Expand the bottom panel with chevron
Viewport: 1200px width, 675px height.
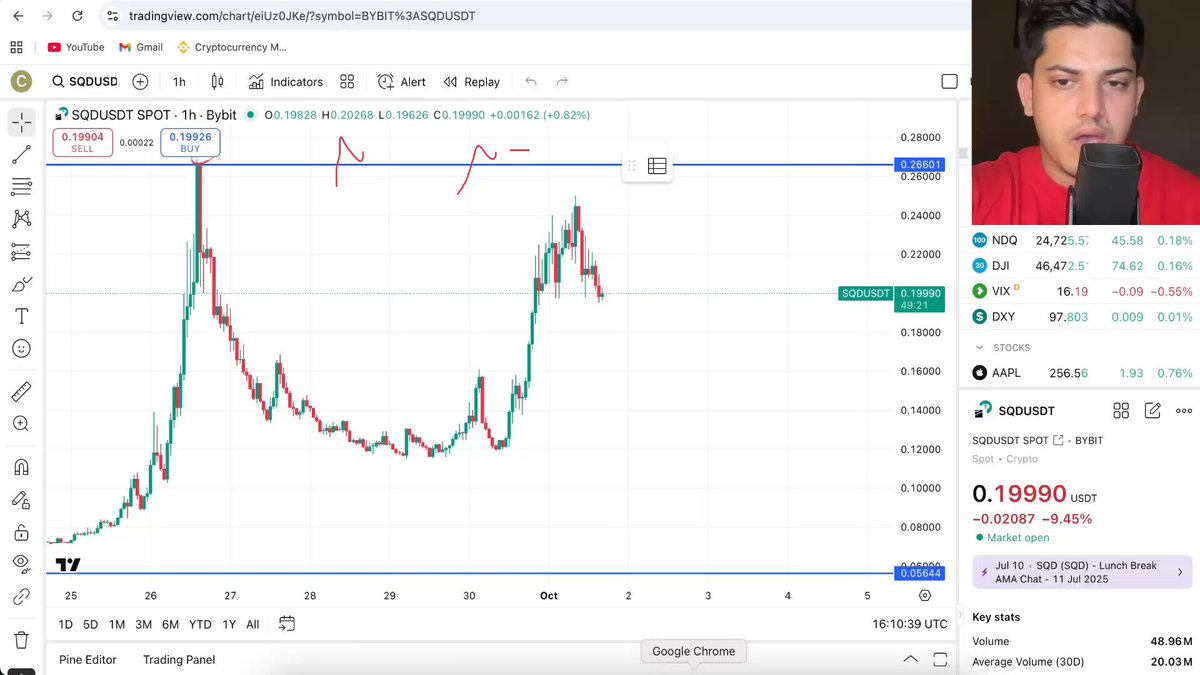[910, 659]
